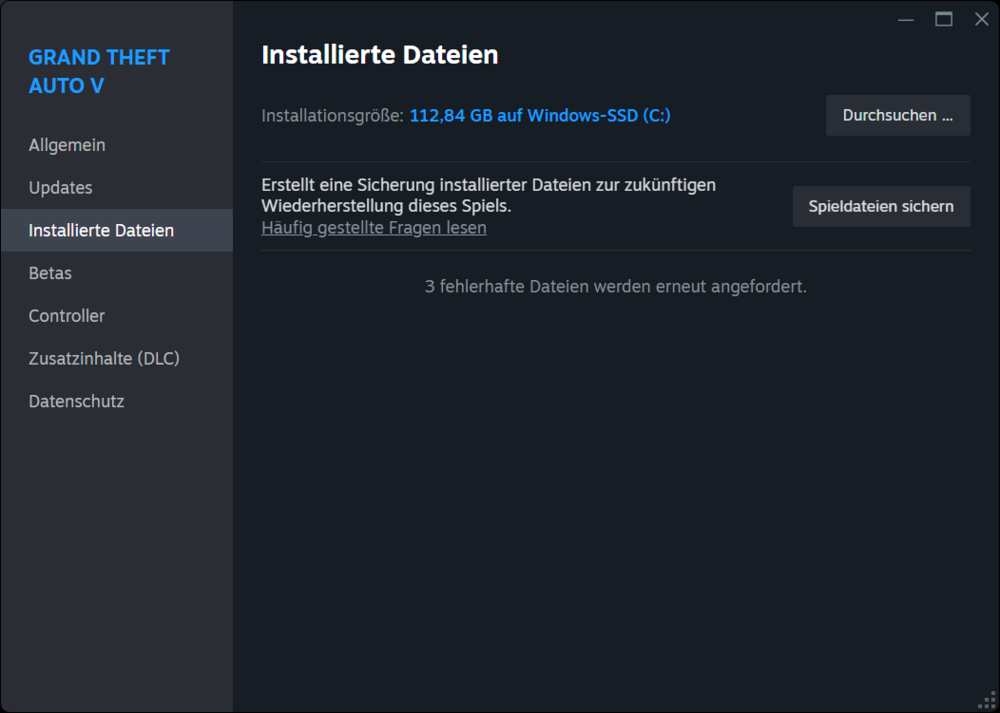Switch to the Updates section
This screenshot has height=713, width=1000.
(60, 187)
